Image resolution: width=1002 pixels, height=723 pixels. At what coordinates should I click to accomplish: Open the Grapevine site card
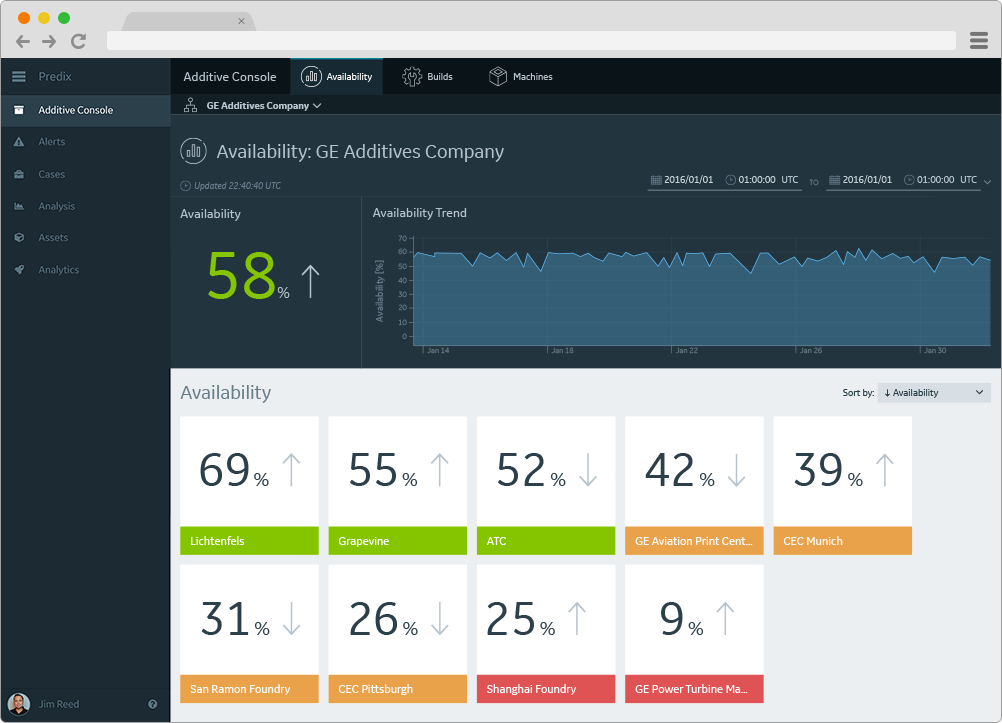[x=397, y=485]
